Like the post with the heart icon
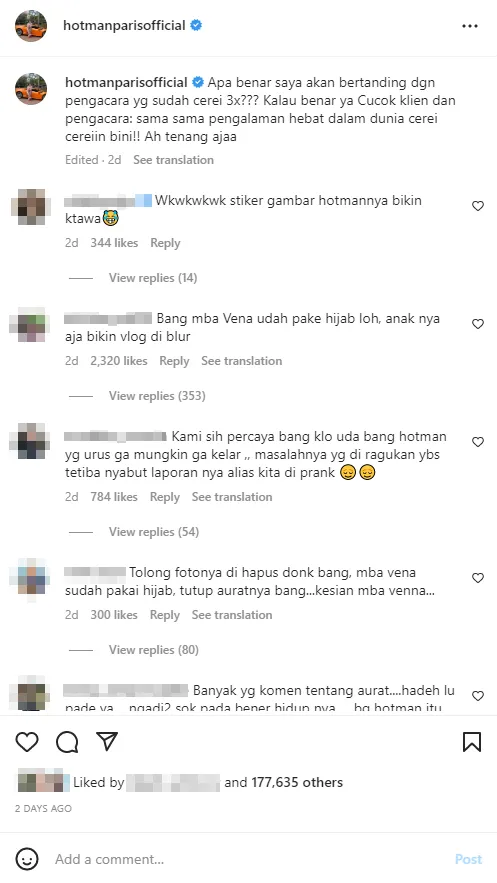This screenshot has height=883, width=497. point(26,742)
